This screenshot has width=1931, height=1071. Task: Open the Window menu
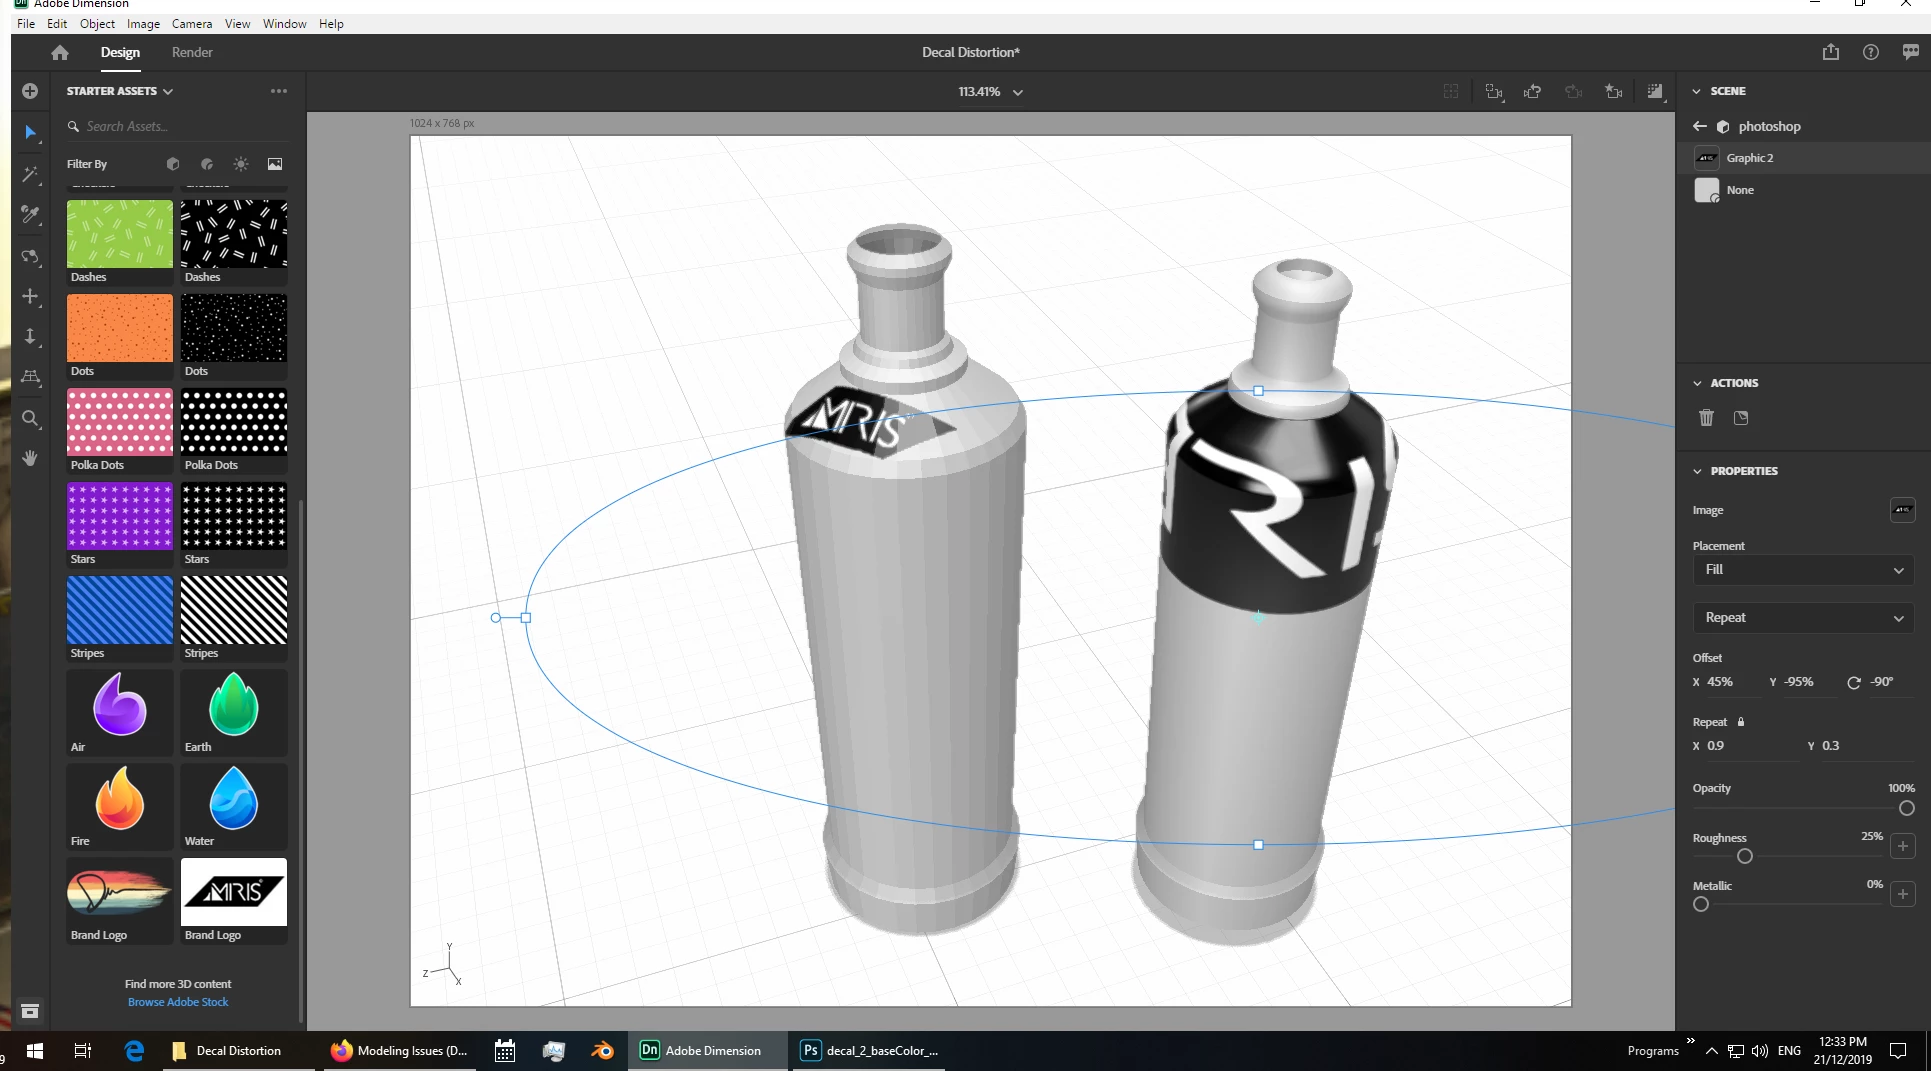tap(284, 24)
